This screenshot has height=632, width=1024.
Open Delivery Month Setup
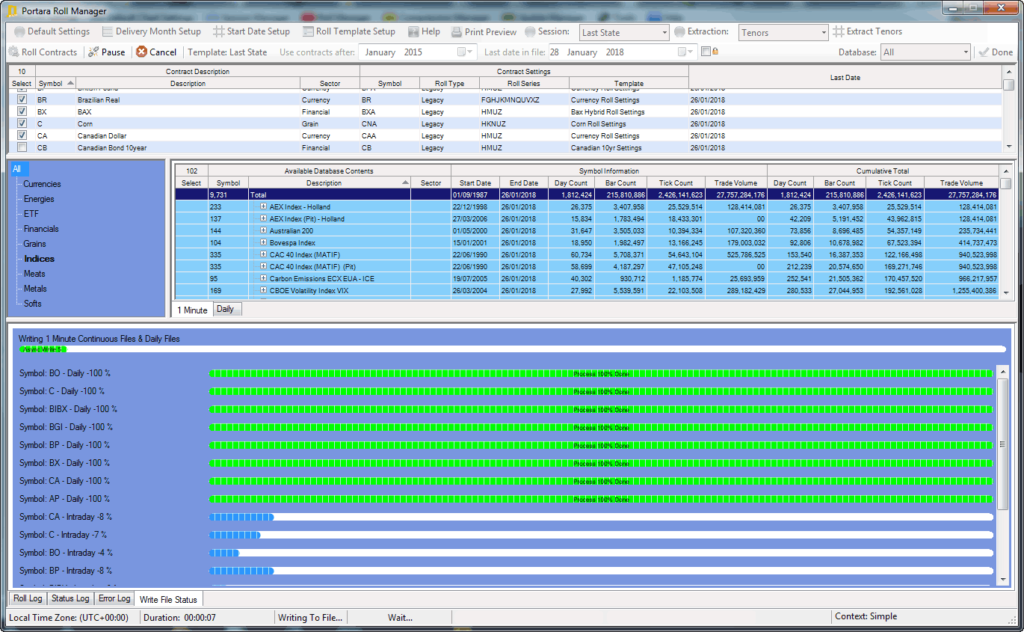[x=152, y=31]
